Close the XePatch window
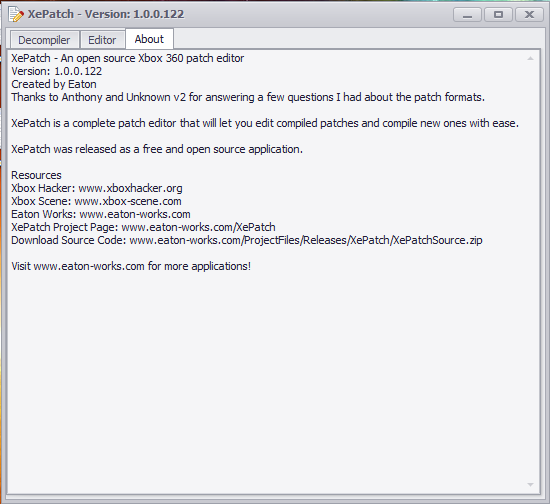This screenshot has width=550, height=504. 529,15
